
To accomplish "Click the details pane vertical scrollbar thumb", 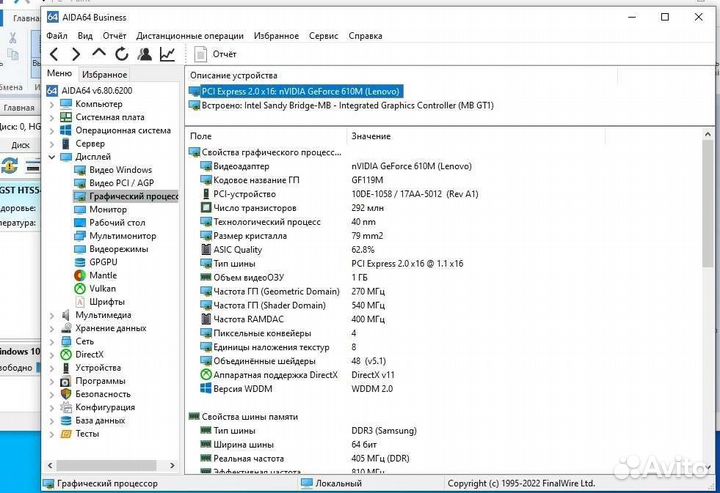I will click(x=707, y=204).
